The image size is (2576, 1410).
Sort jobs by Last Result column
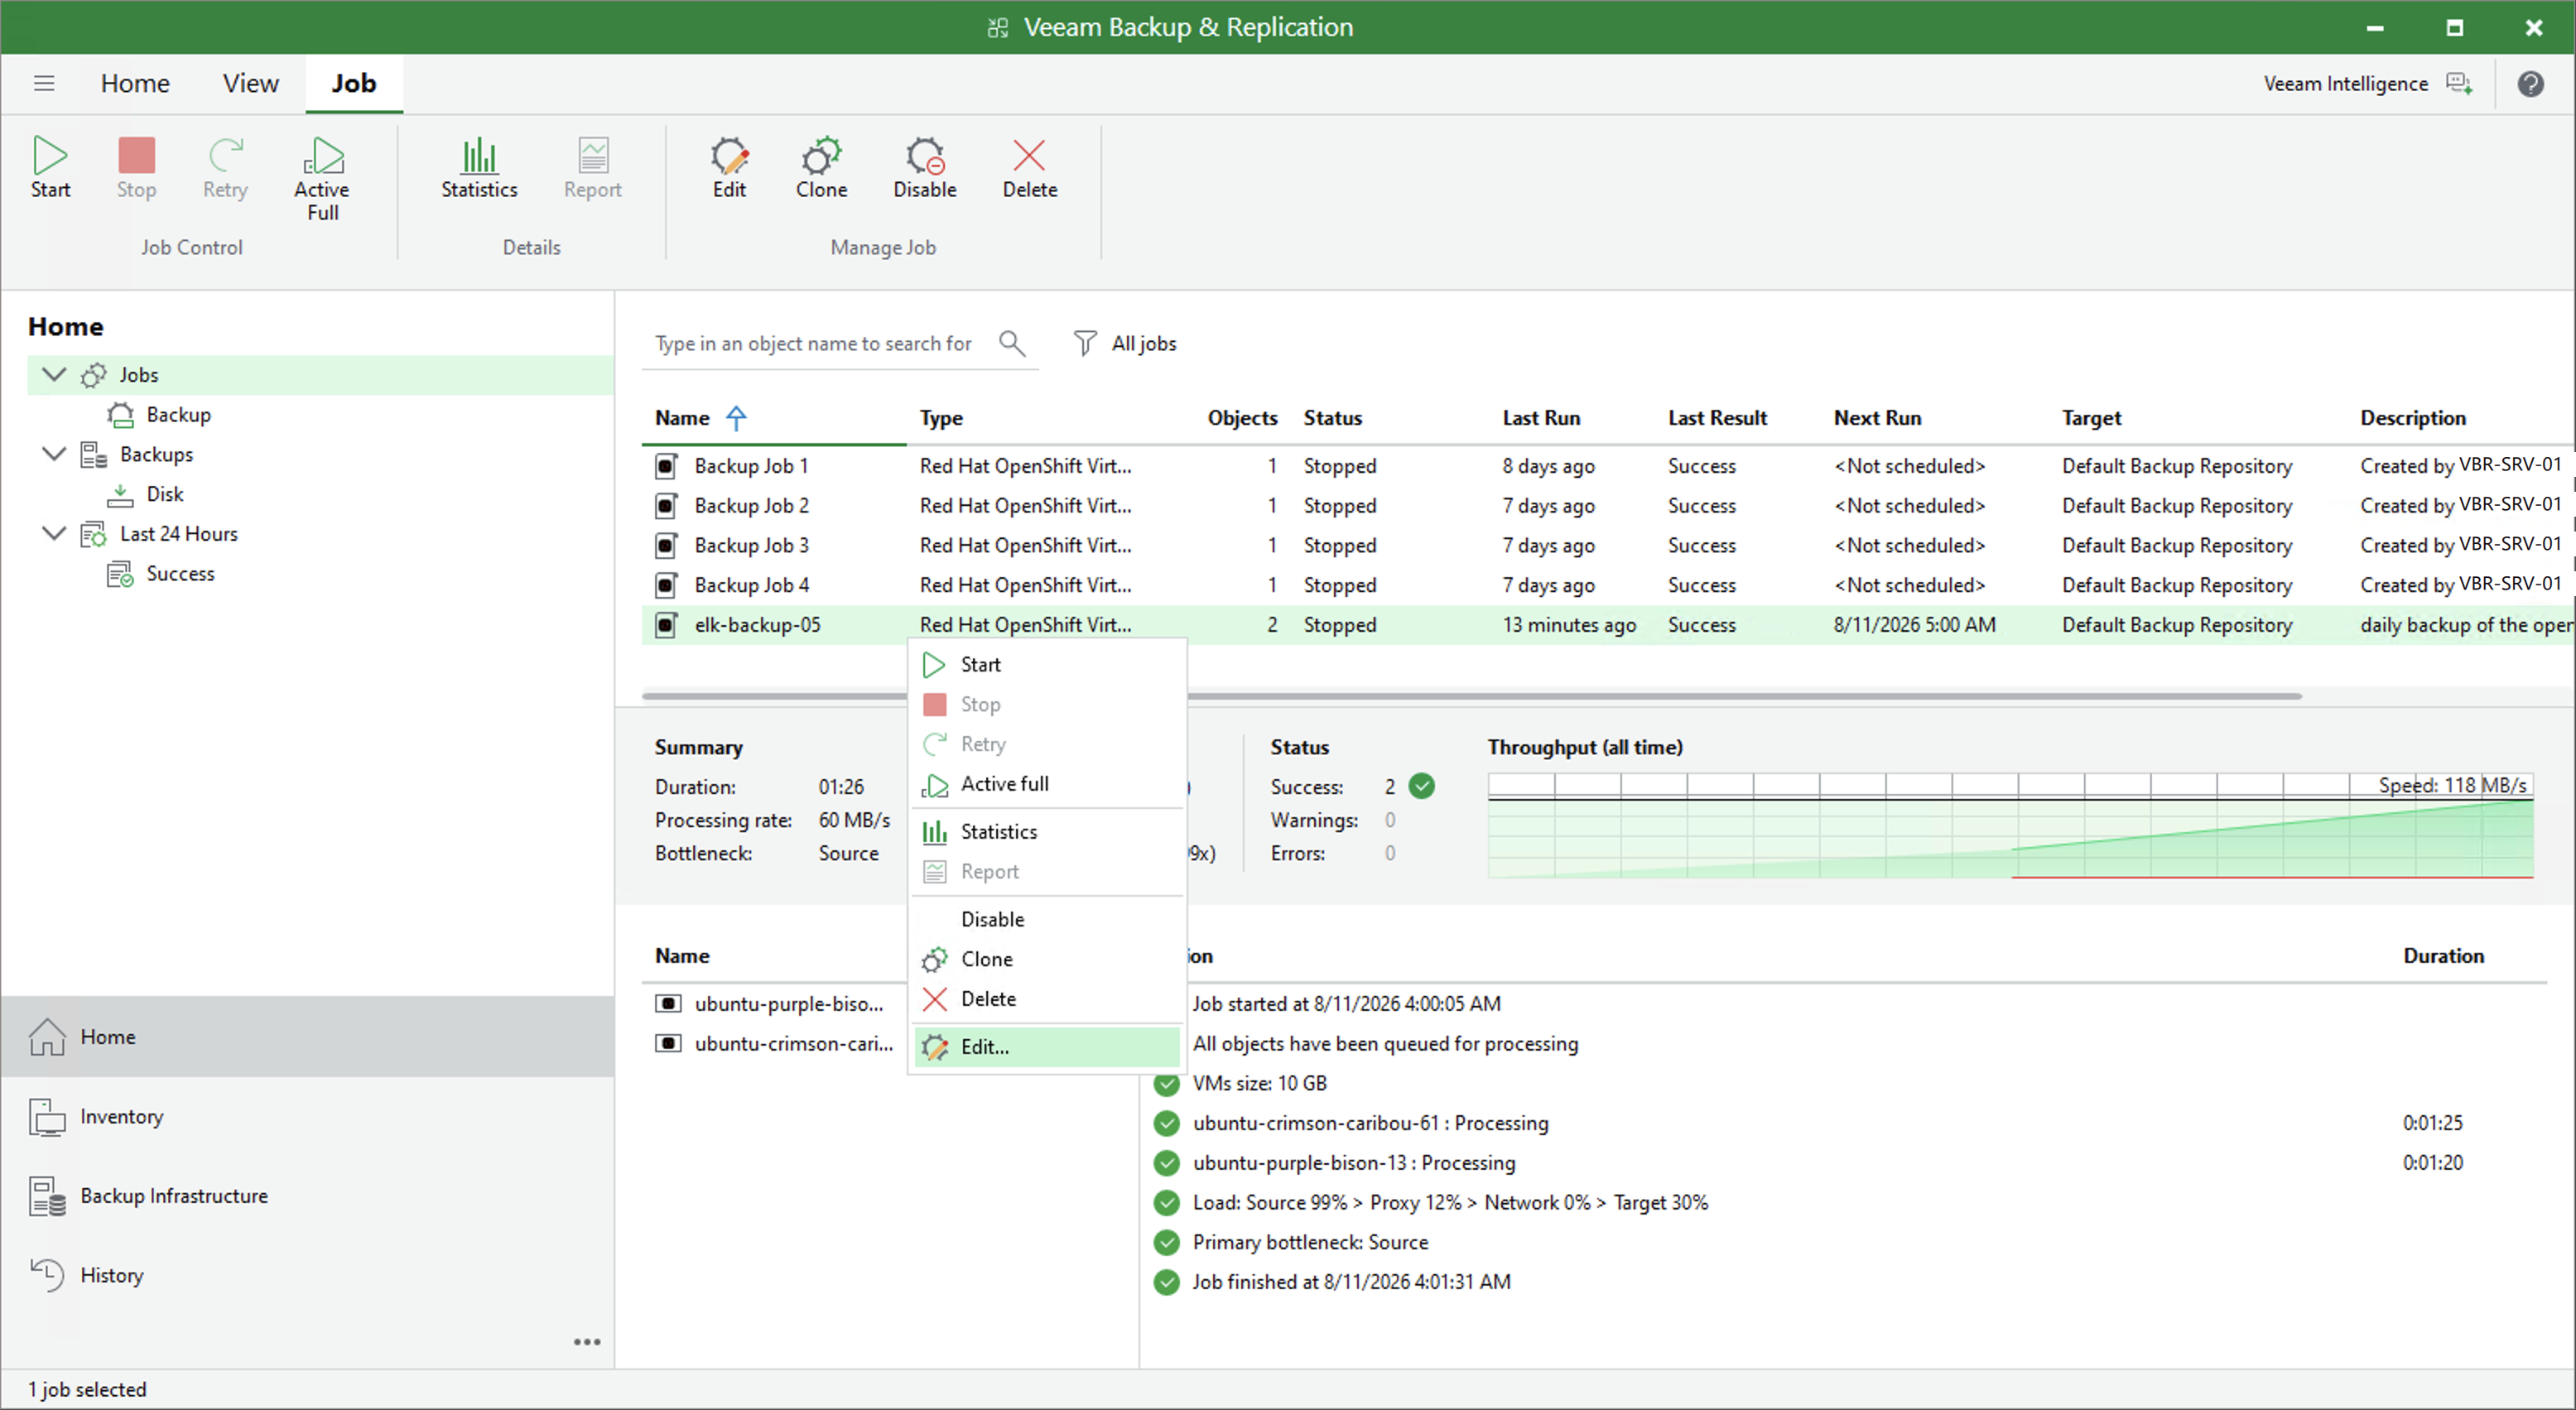point(1717,418)
